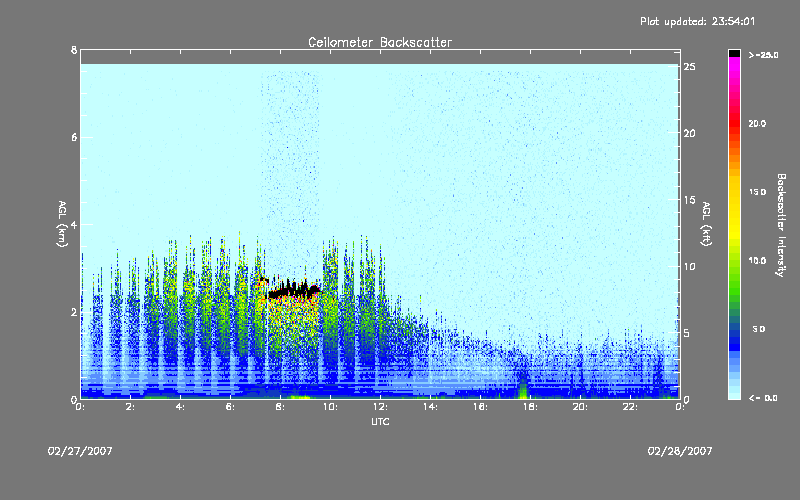Screen dimensions: 800x500
Task: Click the '>=25.0' colorbar maximum label
Action: click(x=764, y=55)
